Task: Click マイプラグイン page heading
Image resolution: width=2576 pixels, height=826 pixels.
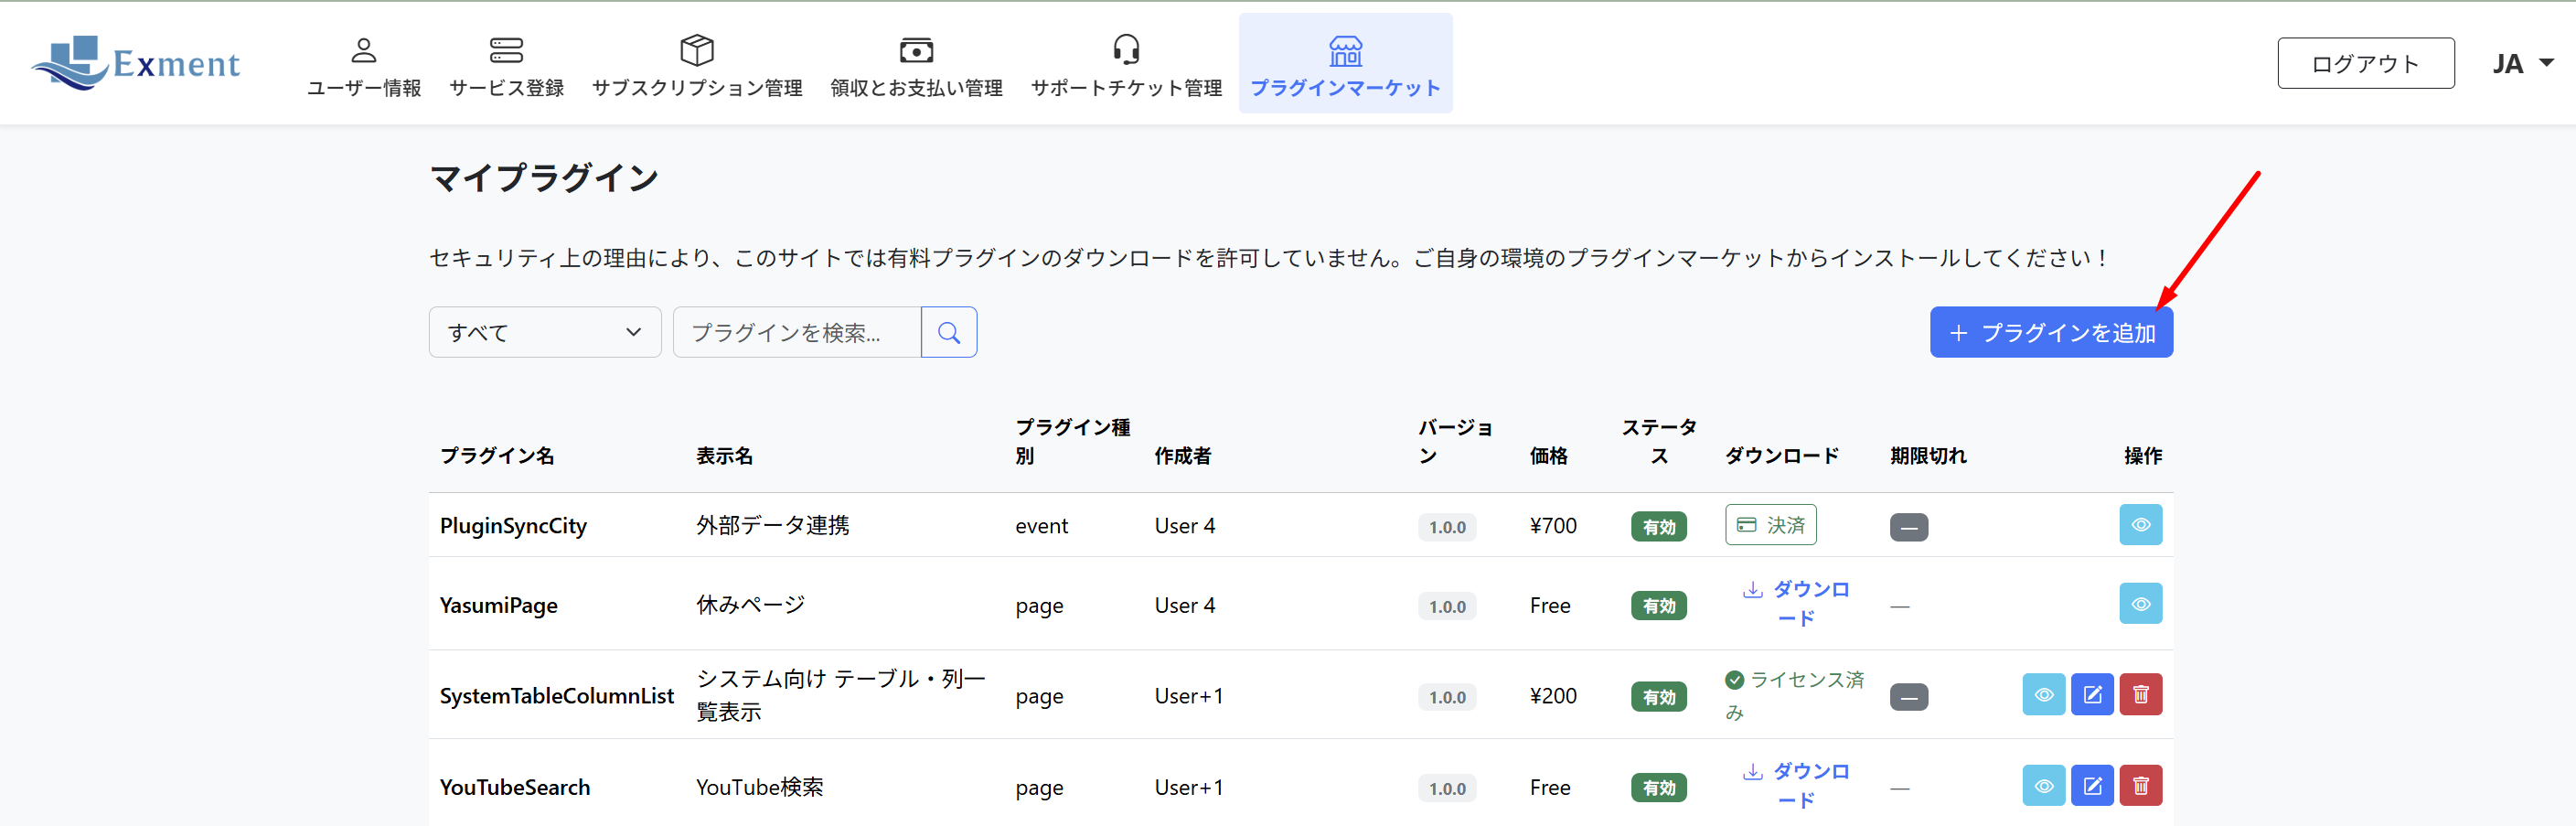Action: [544, 178]
